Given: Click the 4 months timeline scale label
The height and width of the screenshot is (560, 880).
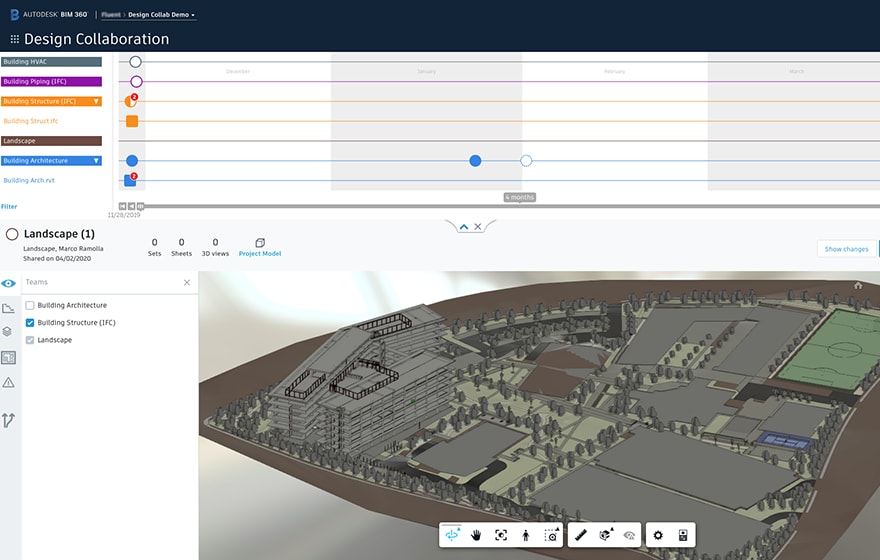Looking at the screenshot, I should click(x=520, y=198).
